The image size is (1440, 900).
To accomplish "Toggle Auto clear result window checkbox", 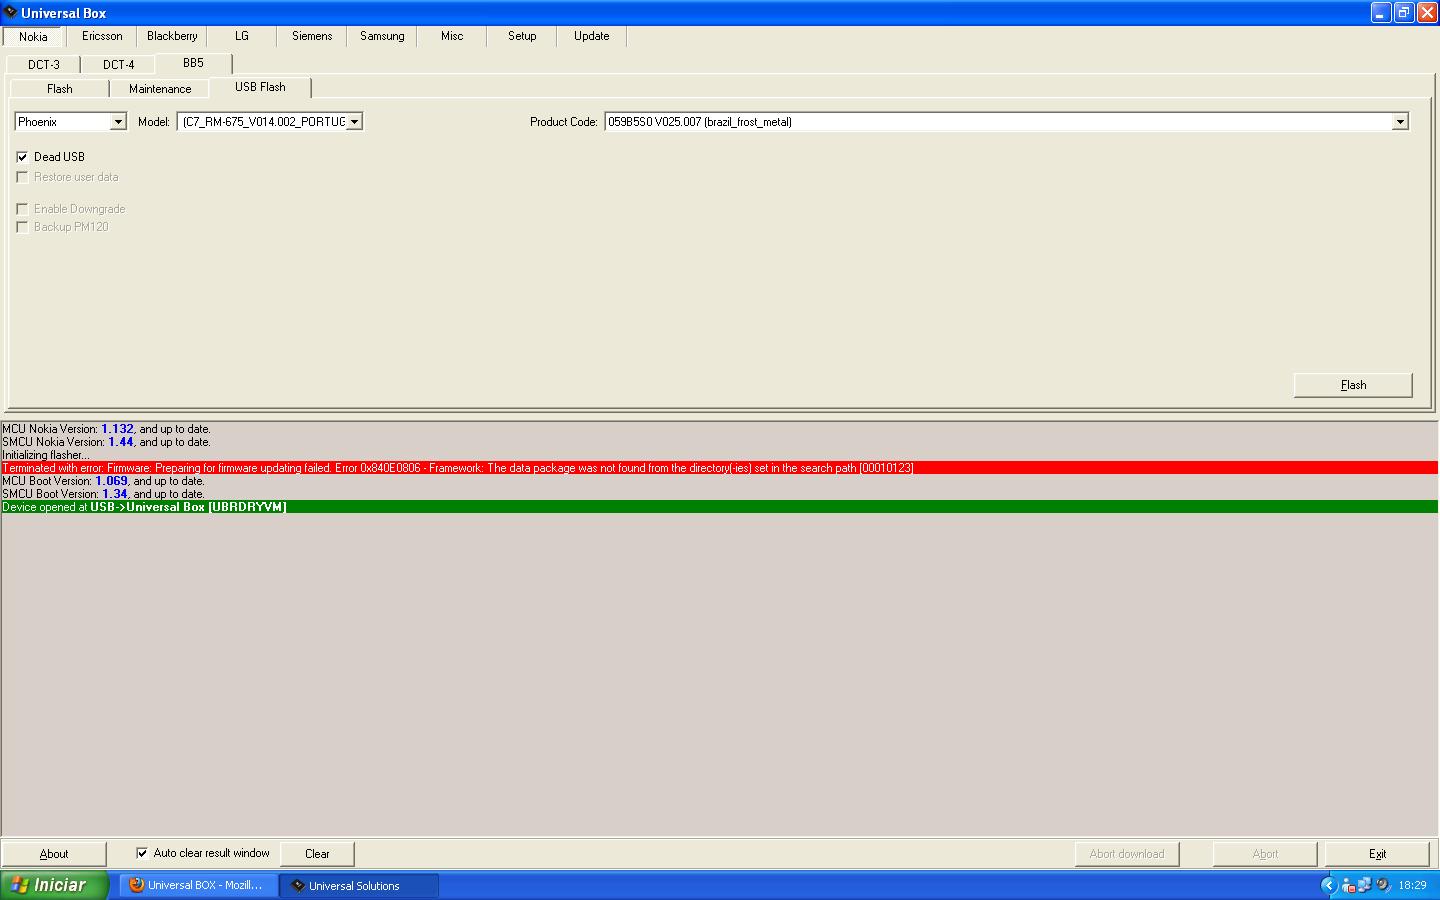I will point(142,853).
